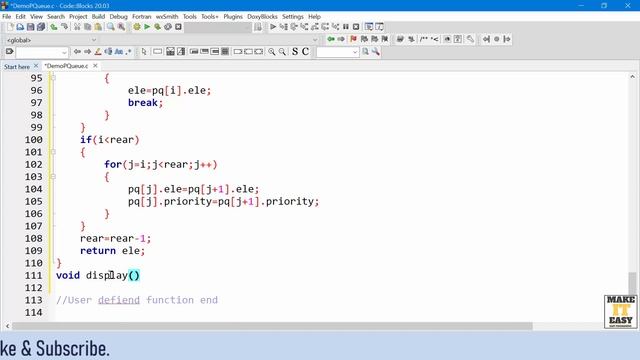Viewport: 640px width, 360px height.
Task: Click the 'break;' statement
Action: 145,103
